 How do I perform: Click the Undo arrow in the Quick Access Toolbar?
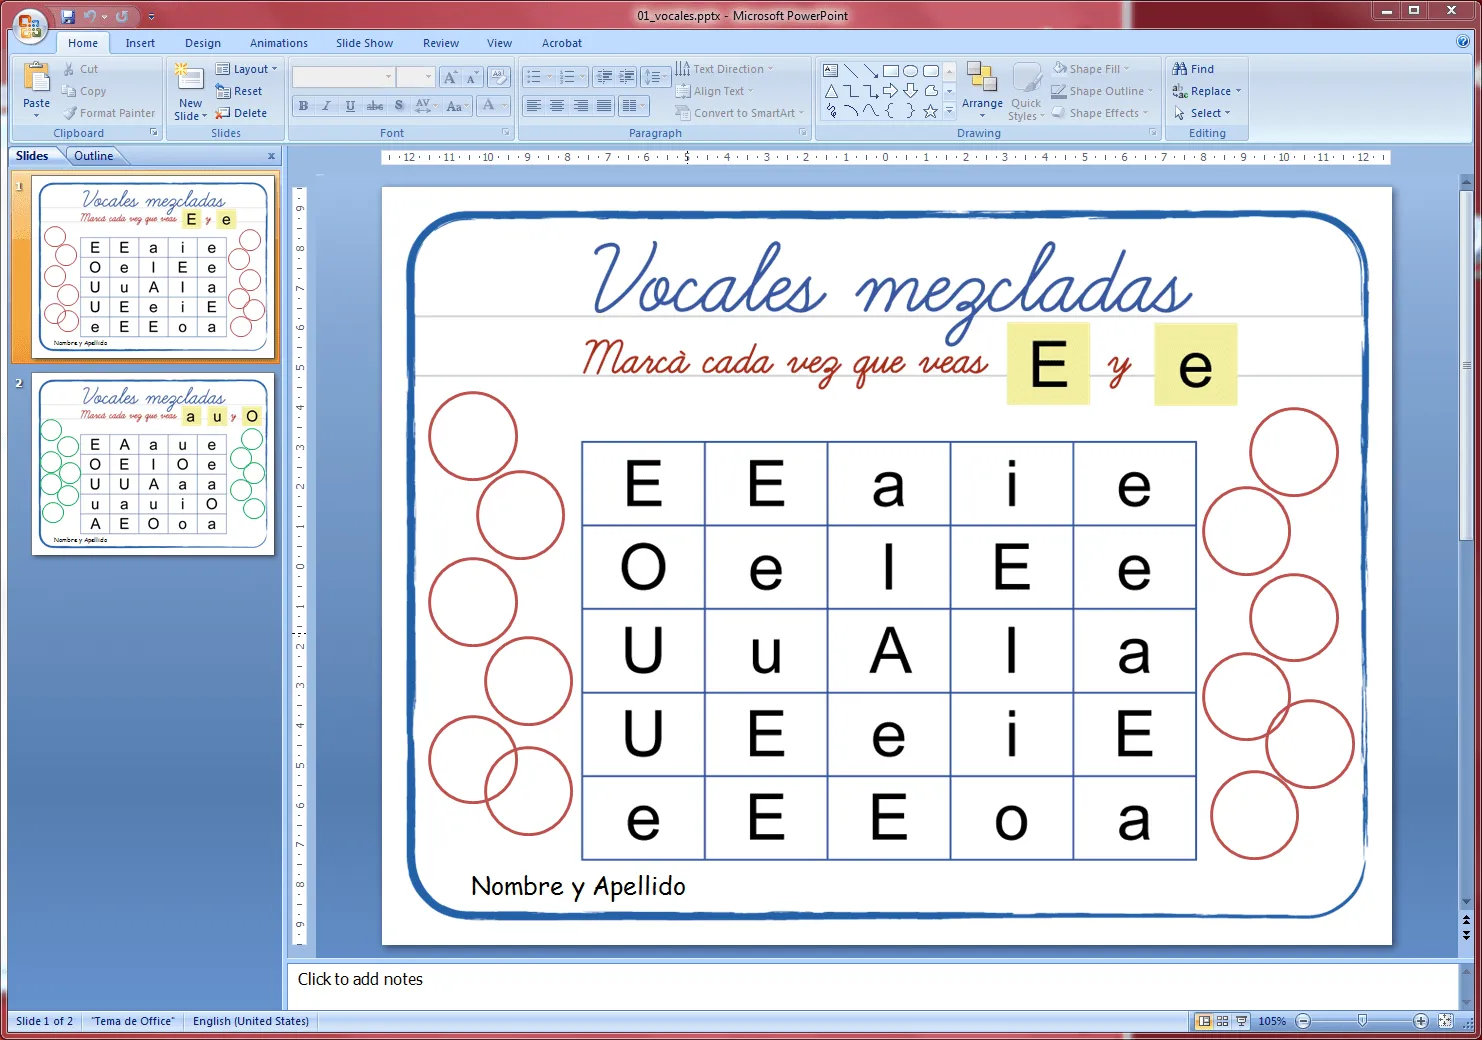[90, 16]
